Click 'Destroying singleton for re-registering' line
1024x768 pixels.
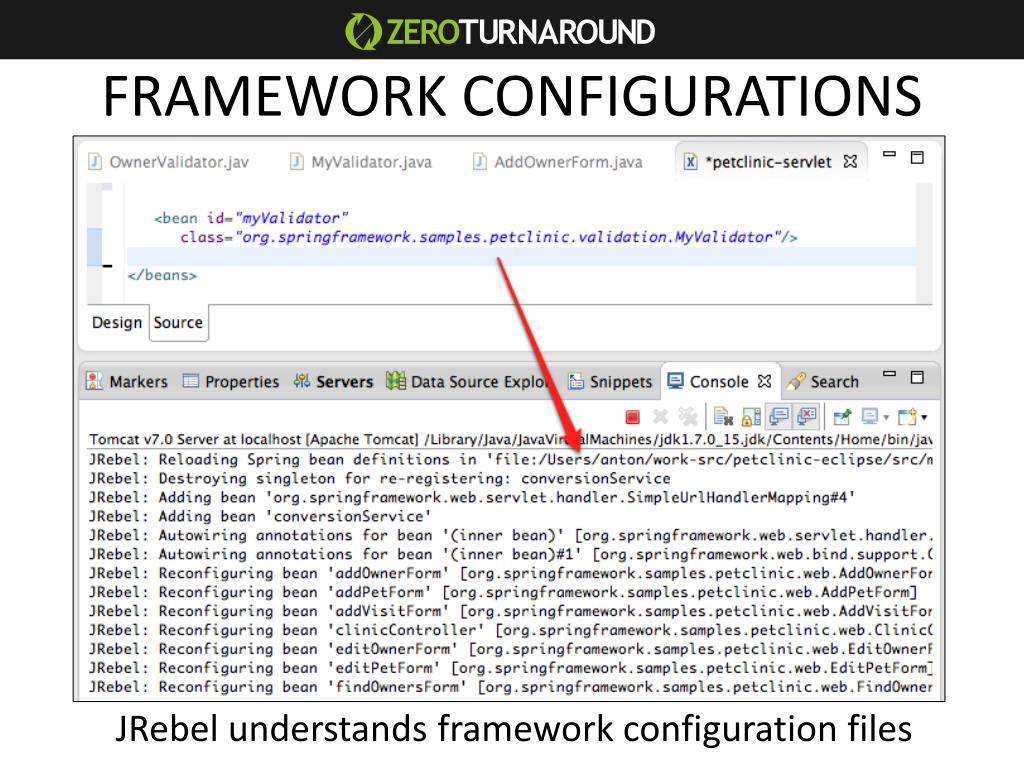click(380, 478)
